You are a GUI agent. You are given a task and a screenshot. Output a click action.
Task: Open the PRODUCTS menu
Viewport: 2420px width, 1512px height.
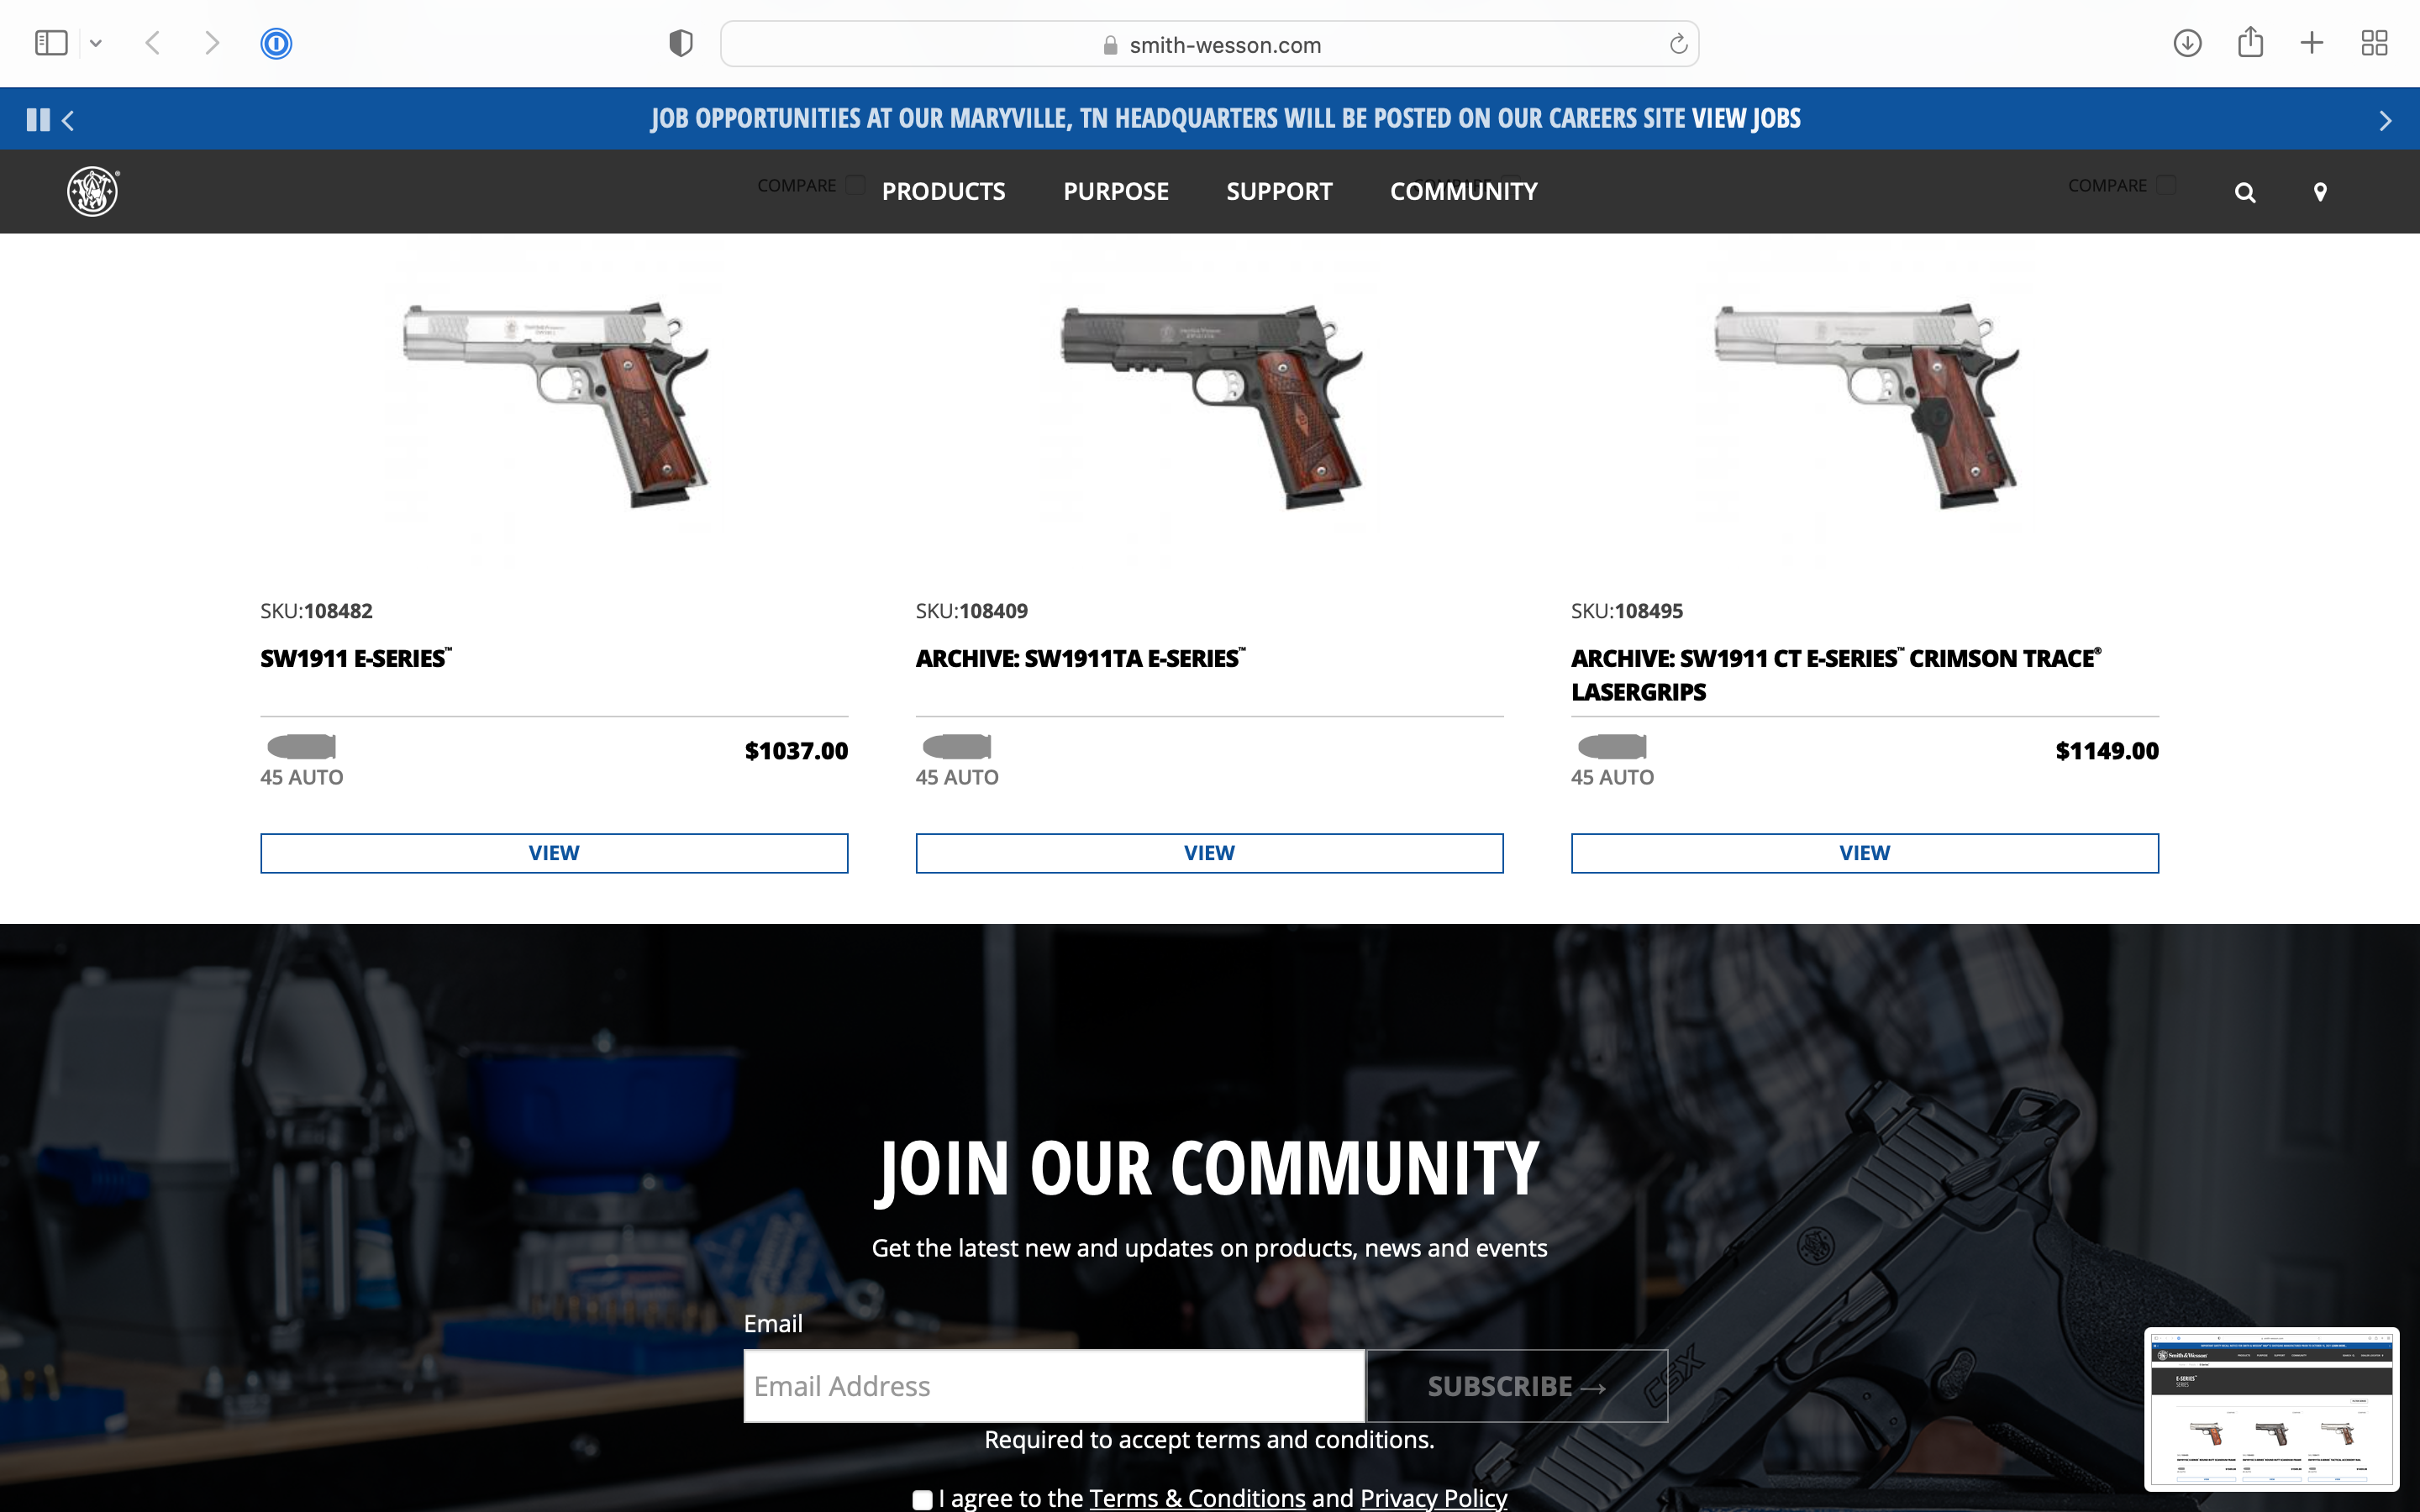click(x=943, y=191)
